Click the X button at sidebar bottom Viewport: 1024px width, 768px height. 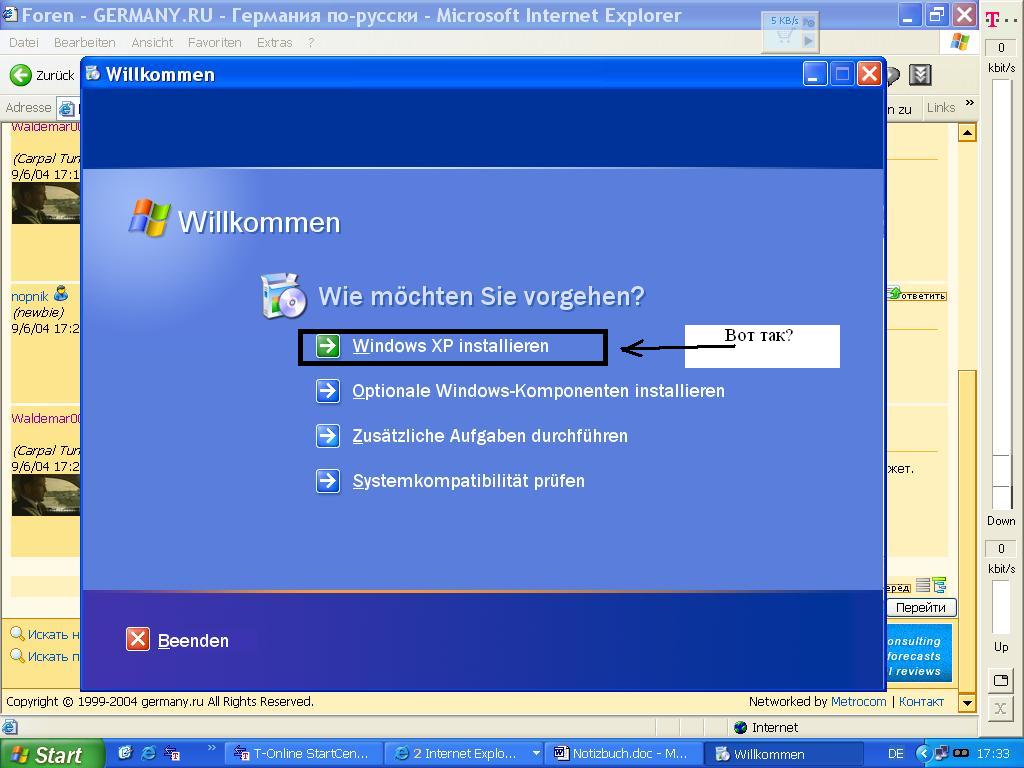[x=1000, y=708]
